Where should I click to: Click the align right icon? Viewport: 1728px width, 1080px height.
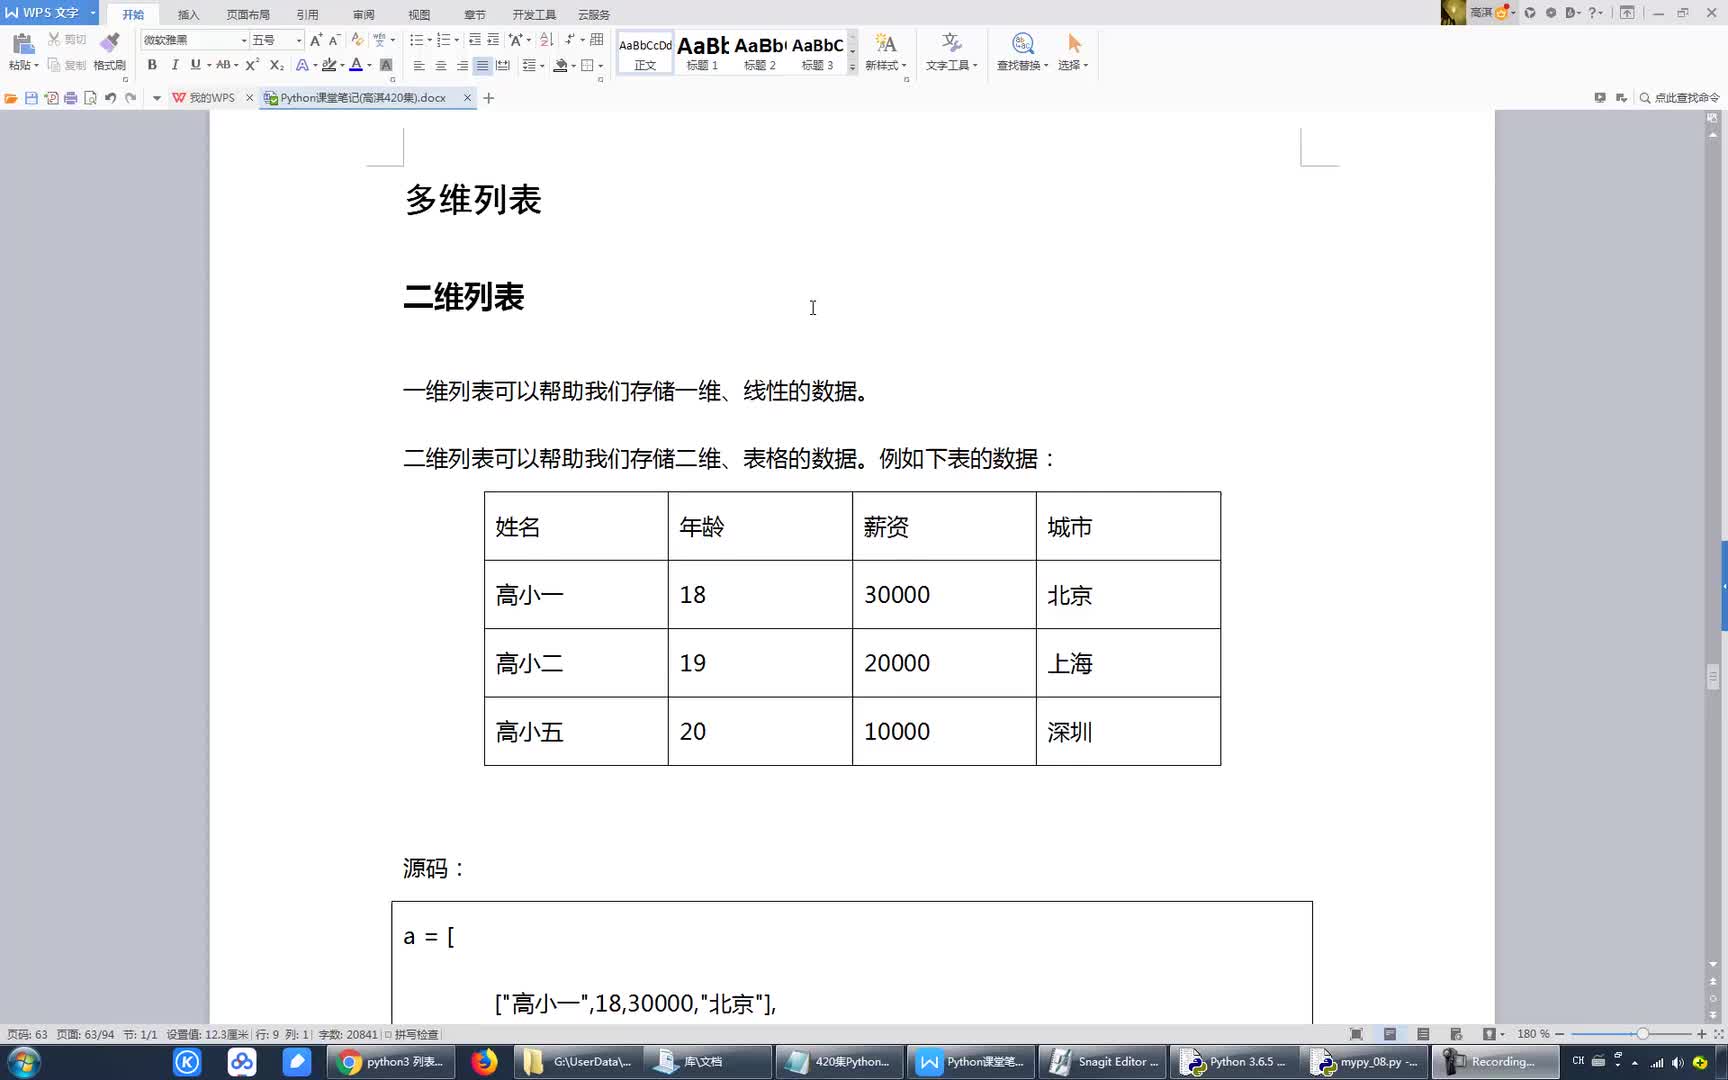pos(461,66)
